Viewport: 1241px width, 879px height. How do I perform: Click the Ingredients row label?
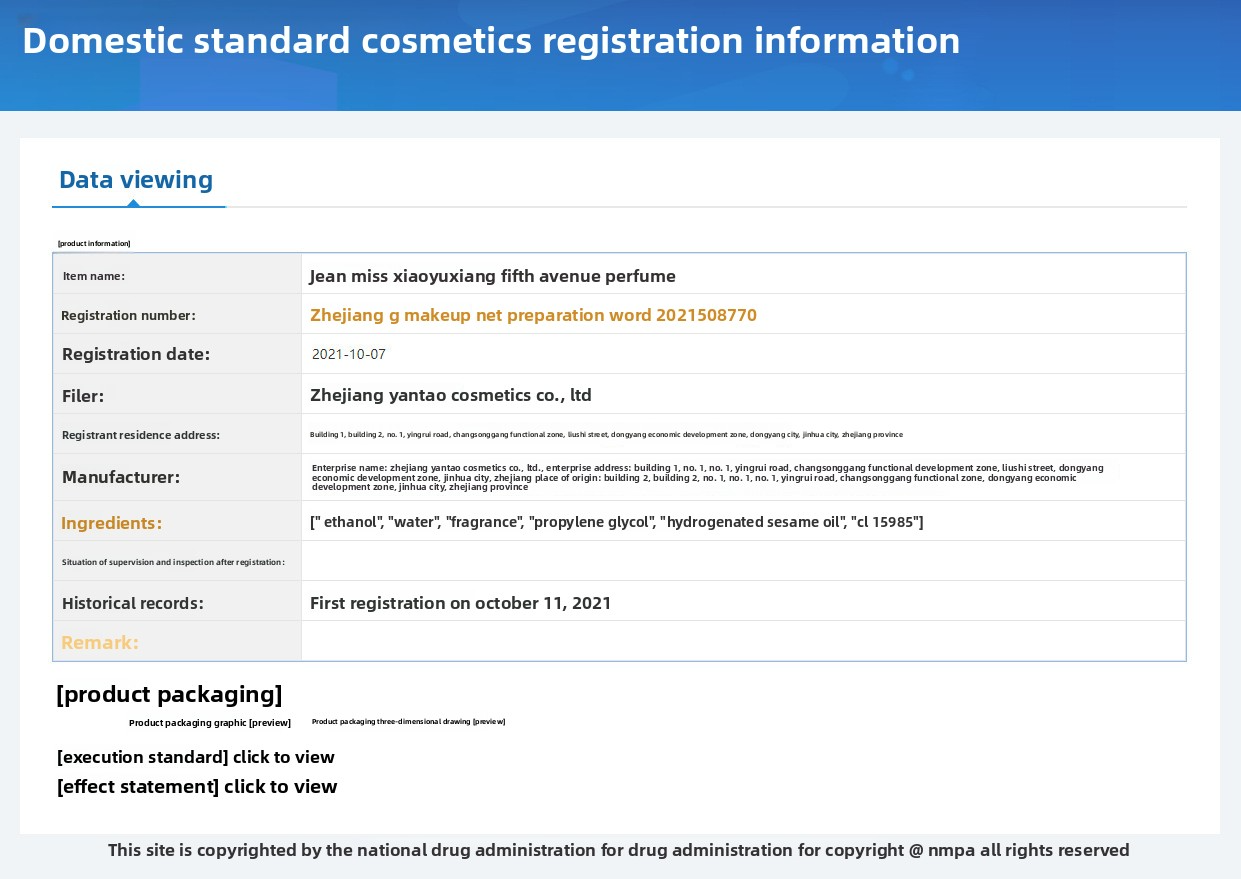click(x=111, y=523)
